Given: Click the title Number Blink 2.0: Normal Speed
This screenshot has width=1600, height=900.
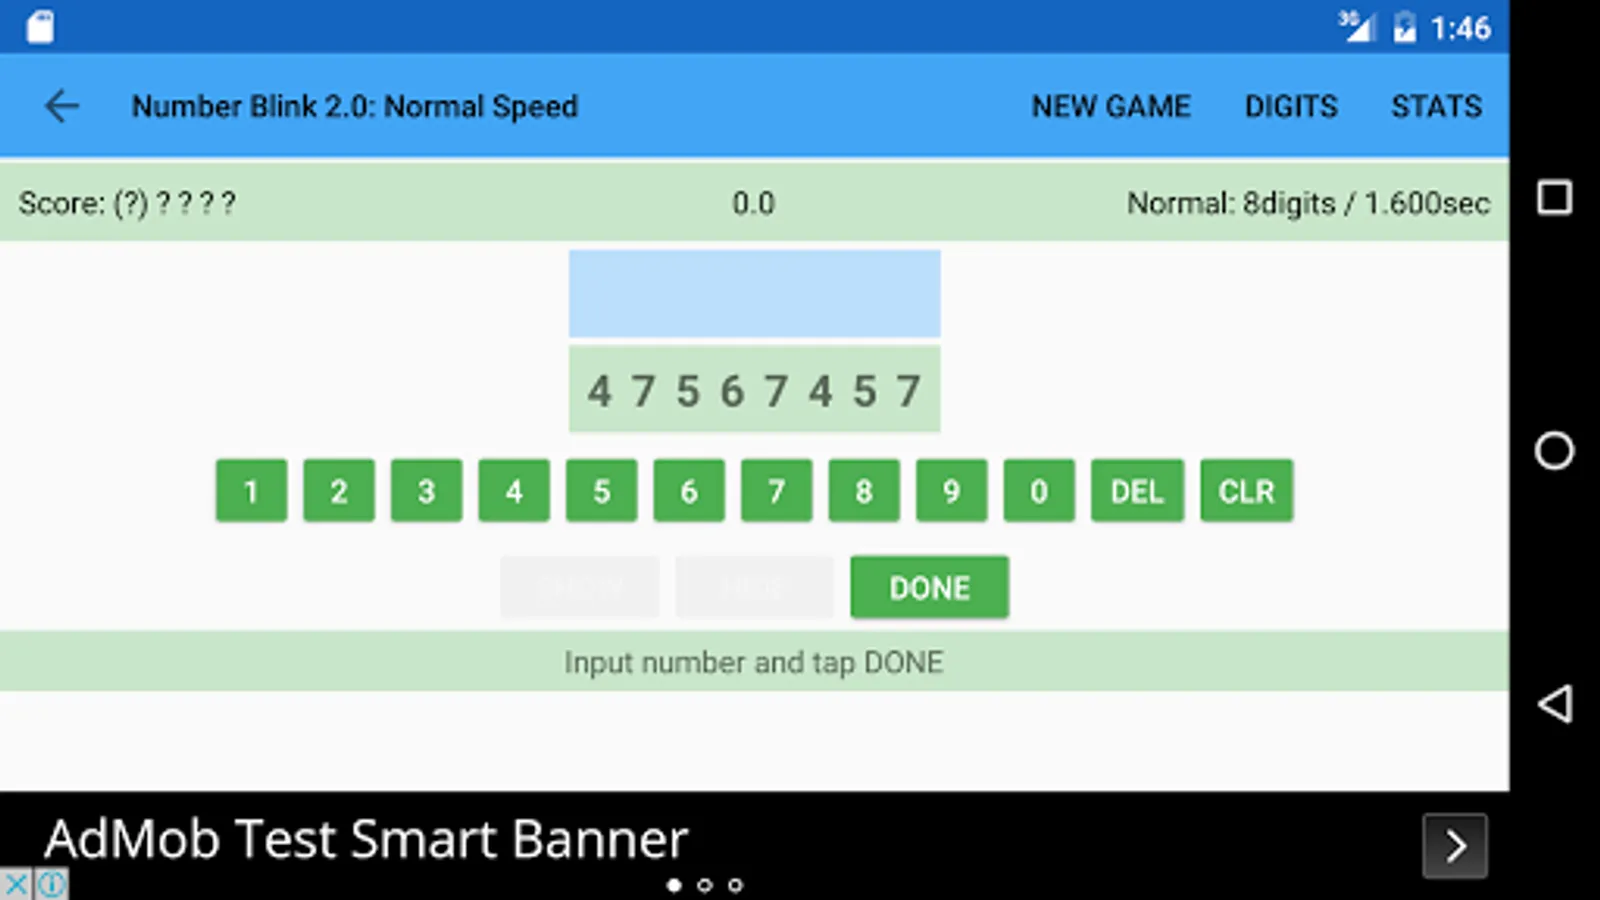Looking at the screenshot, I should [x=355, y=106].
